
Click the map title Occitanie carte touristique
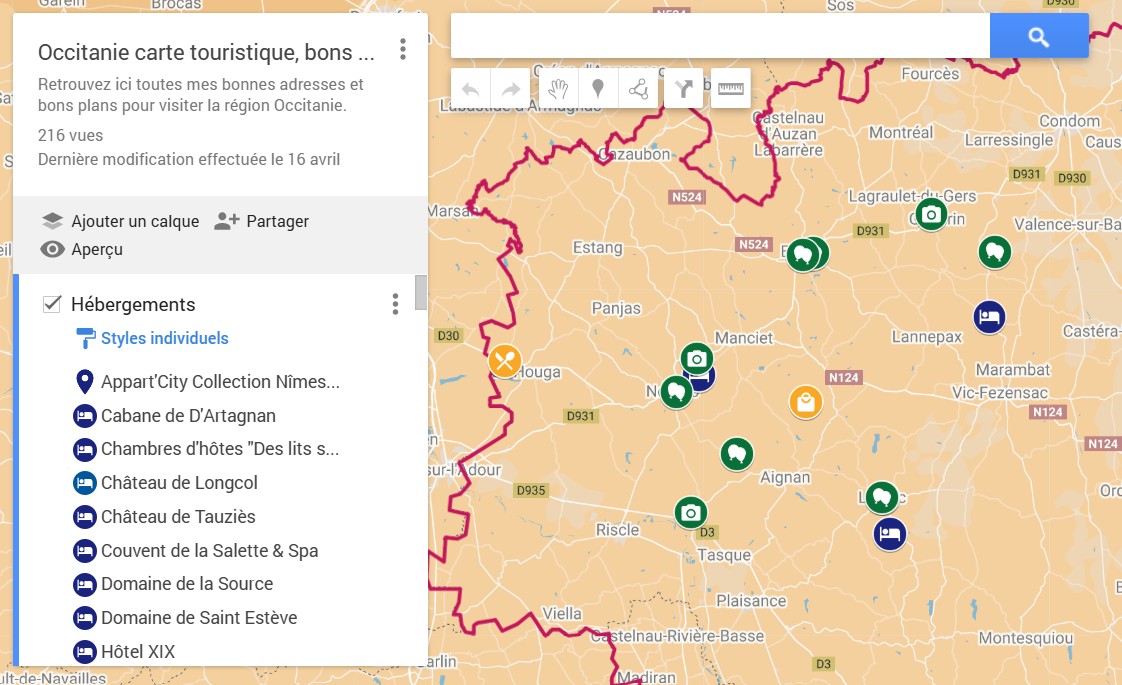[206, 52]
